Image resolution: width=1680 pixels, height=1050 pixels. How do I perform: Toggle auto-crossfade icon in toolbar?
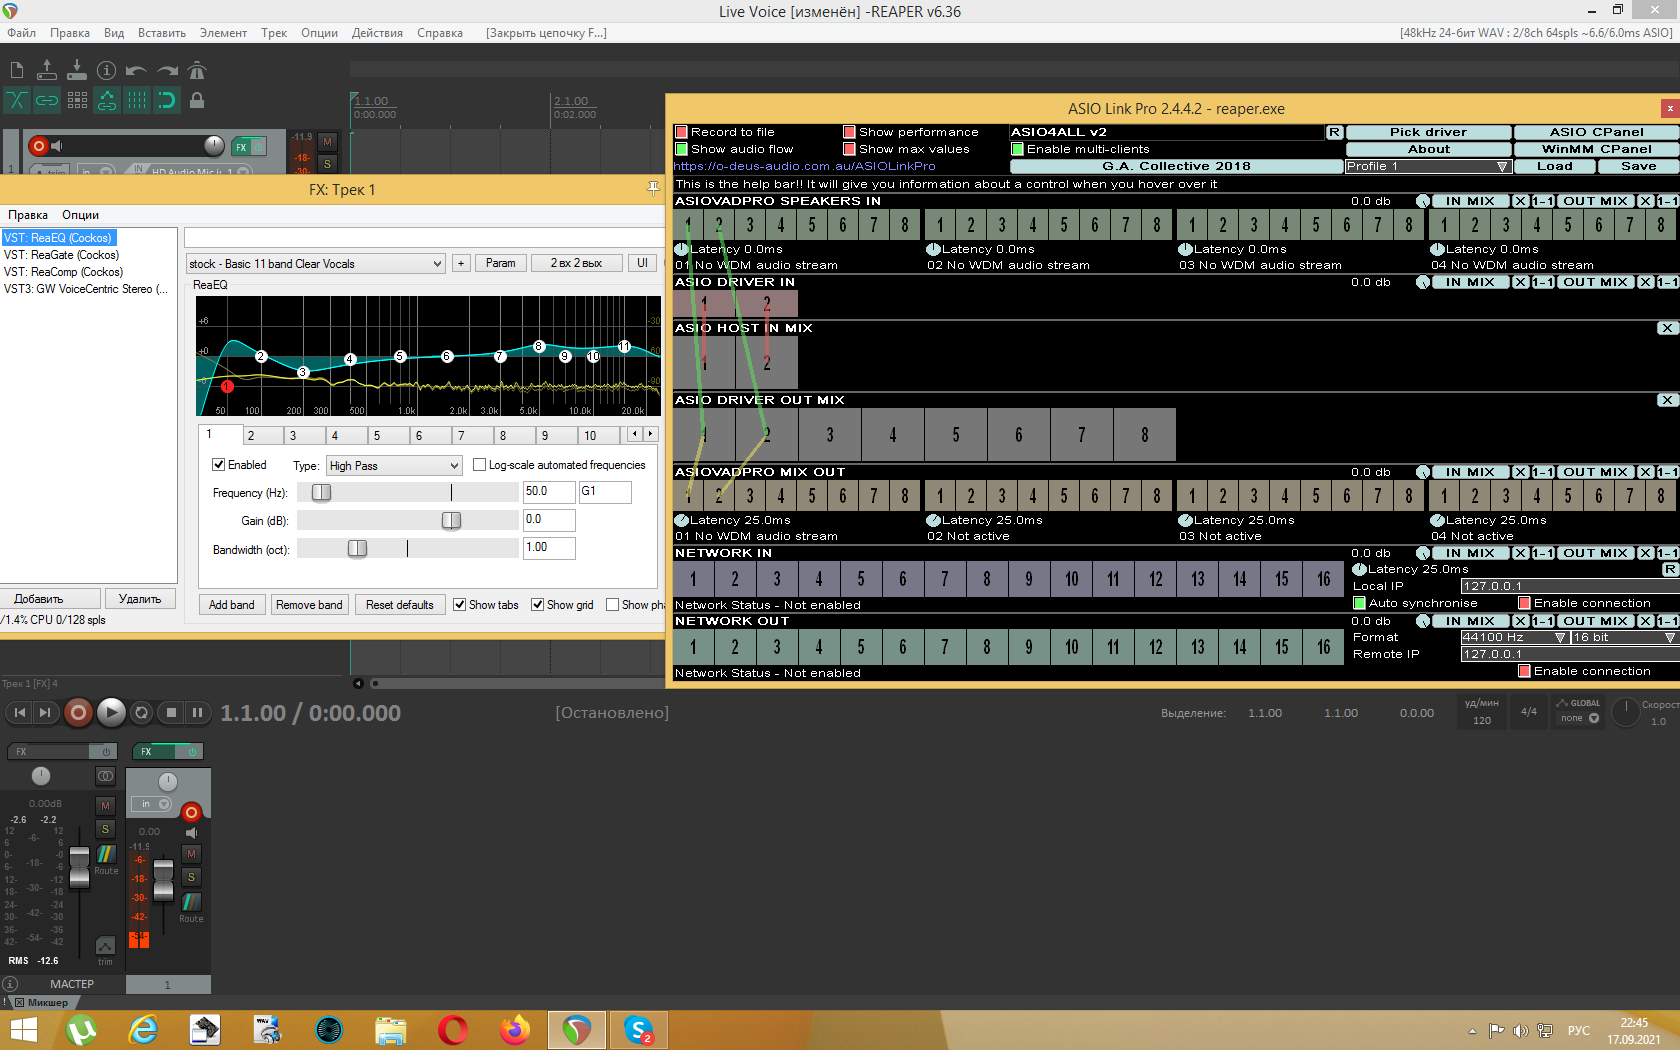click(x=17, y=100)
